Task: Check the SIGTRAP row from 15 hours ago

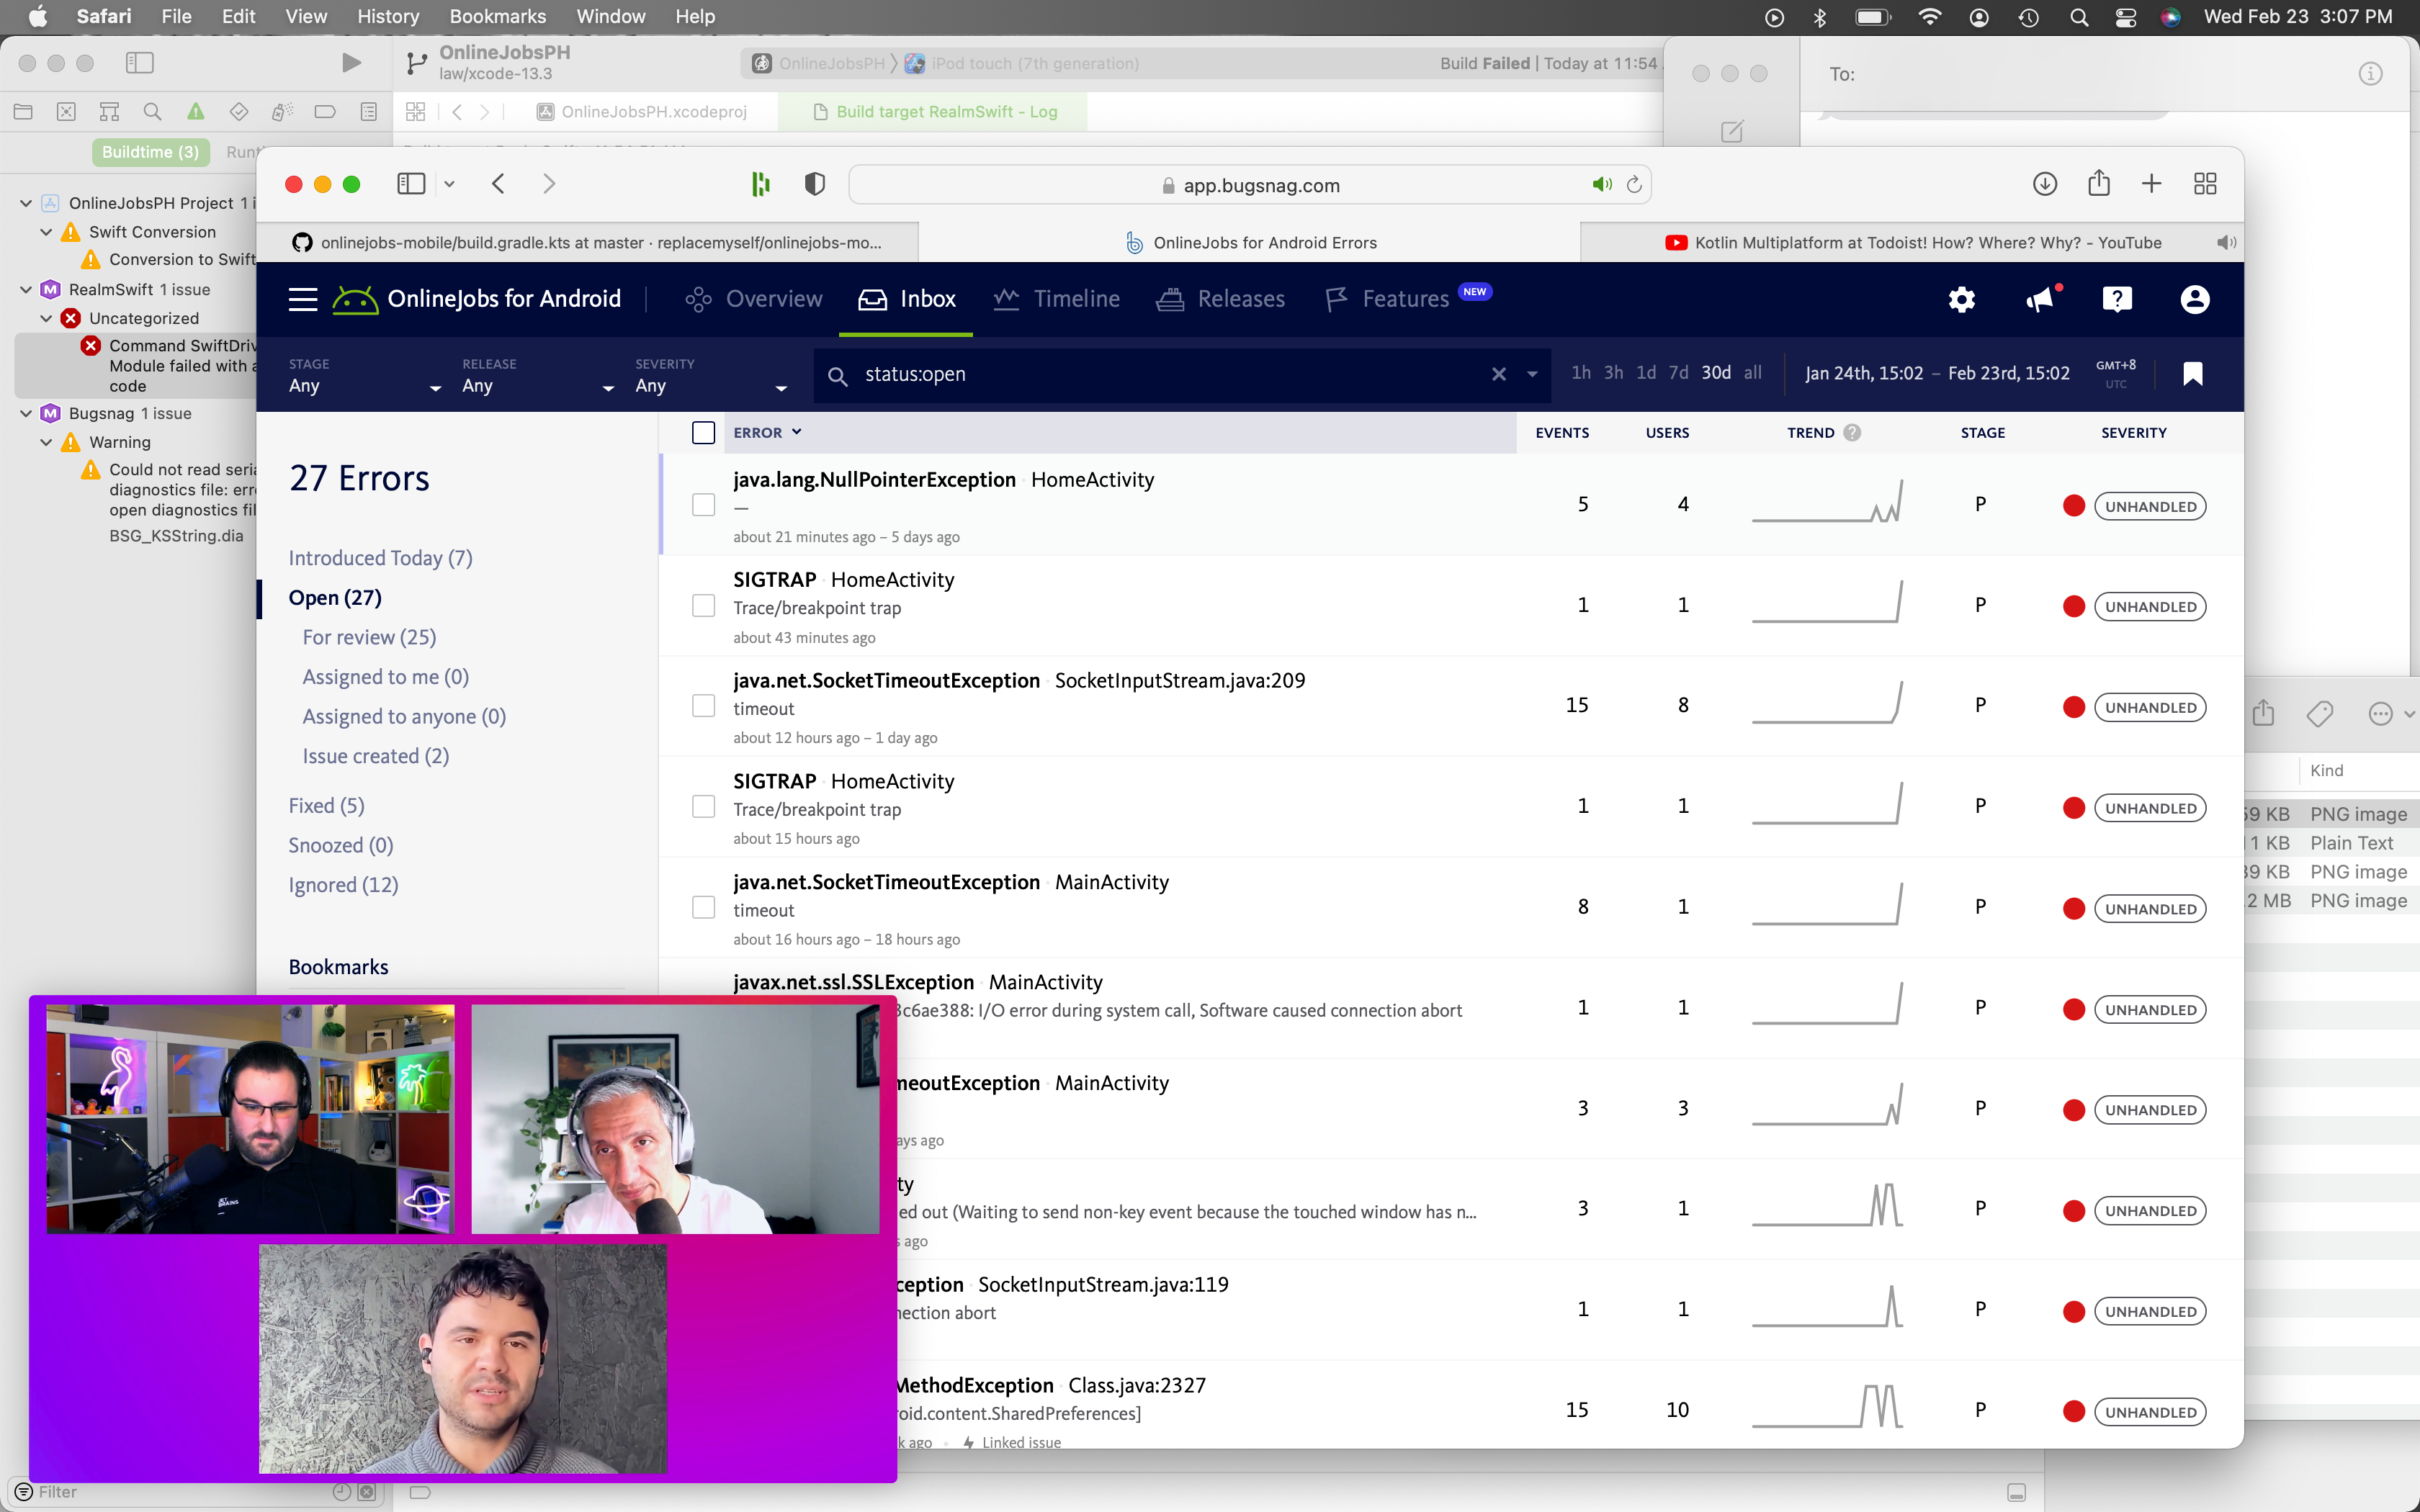Action: pos(703,807)
